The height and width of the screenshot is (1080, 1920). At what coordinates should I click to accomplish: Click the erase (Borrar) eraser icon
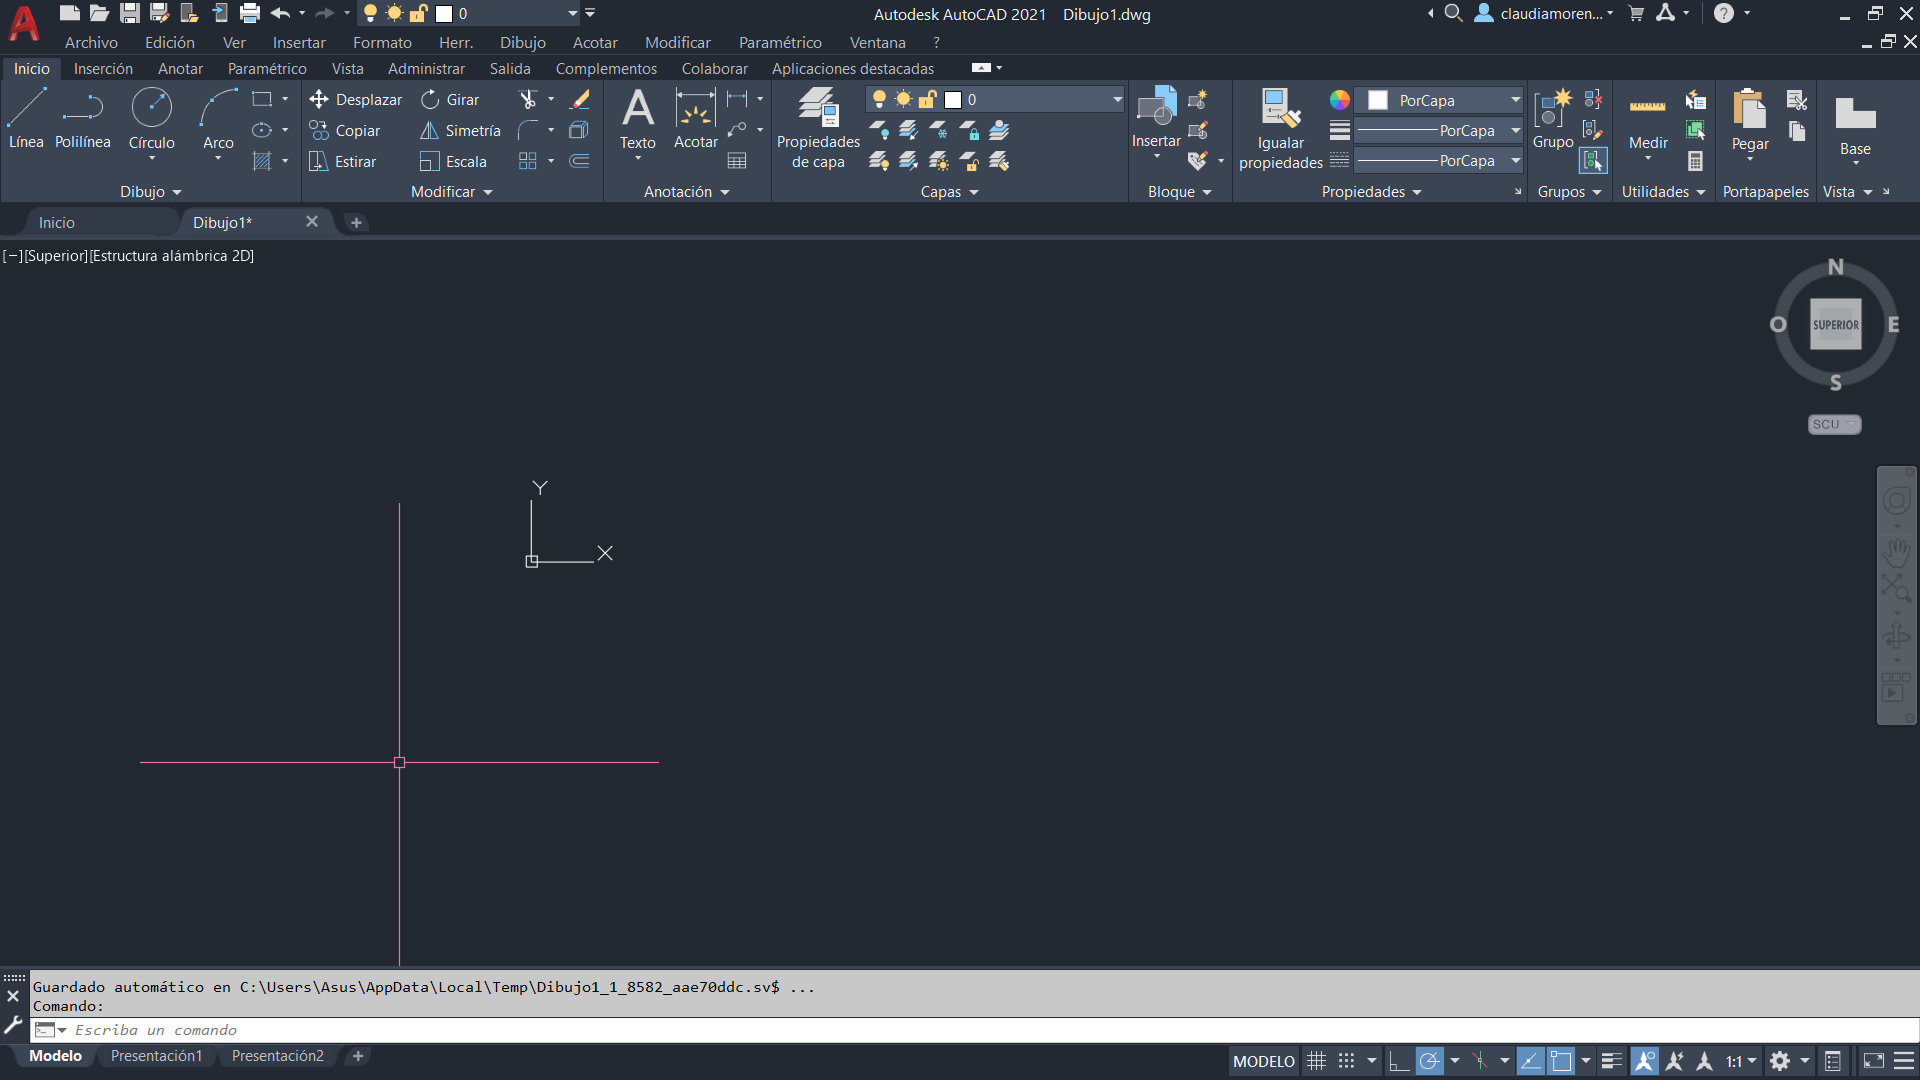(580, 99)
